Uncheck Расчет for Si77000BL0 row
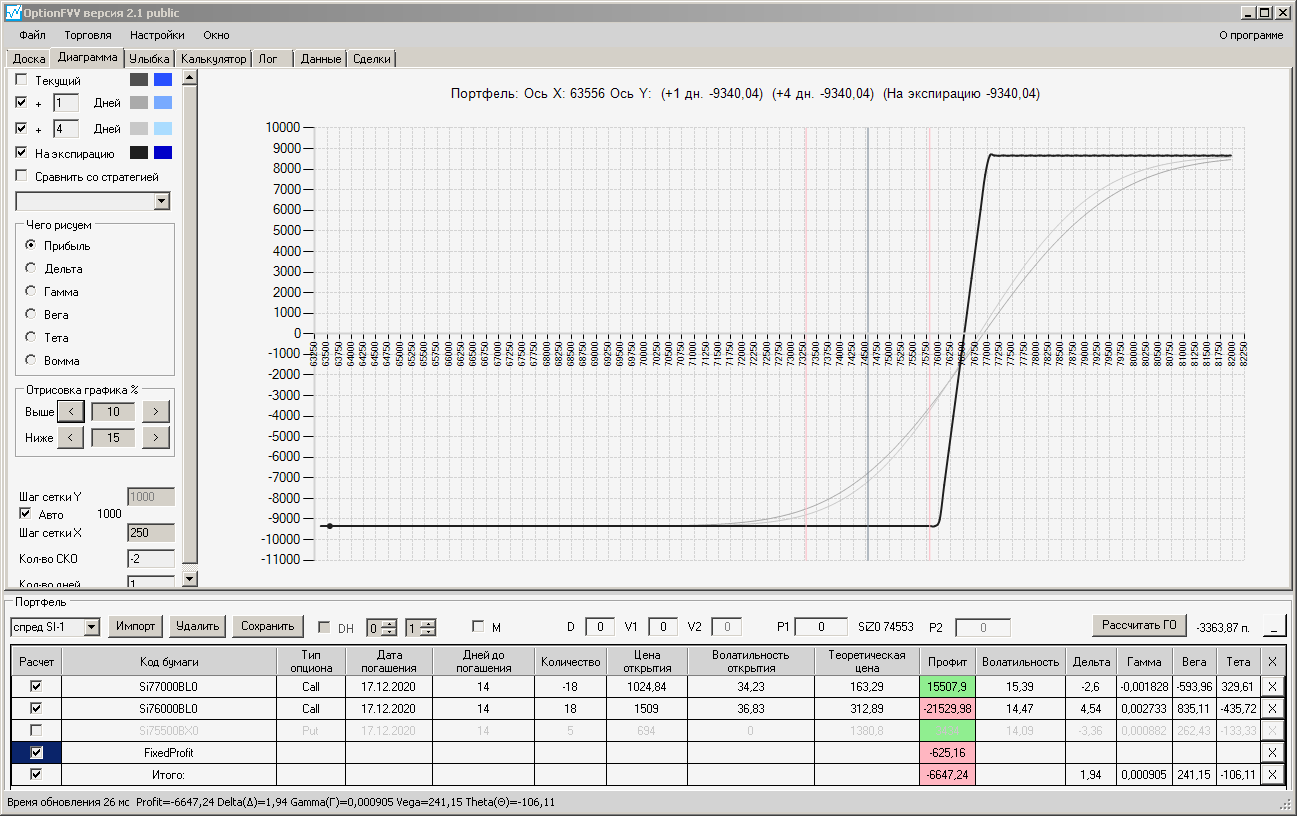 point(37,687)
